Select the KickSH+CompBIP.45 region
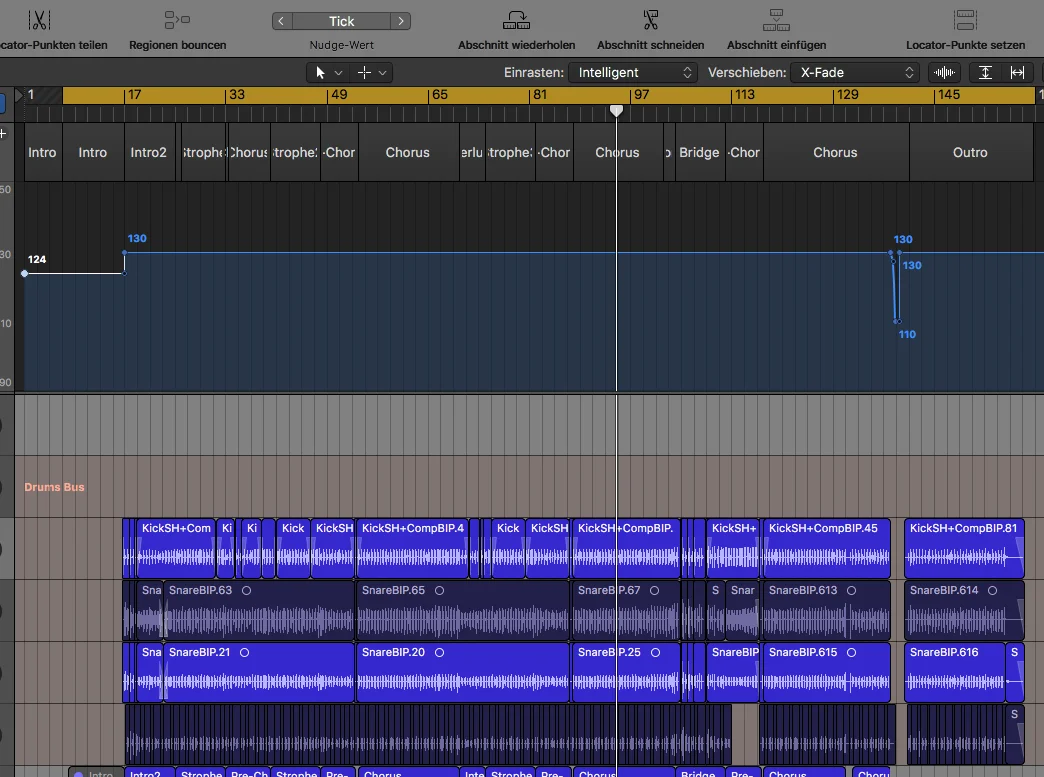 coord(826,549)
